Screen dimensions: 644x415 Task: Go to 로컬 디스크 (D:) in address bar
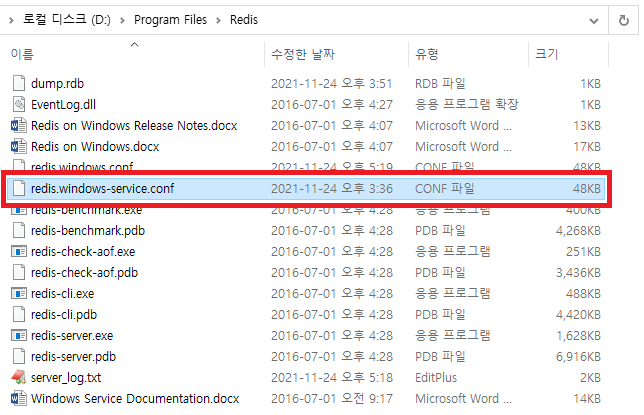(67, 19)
